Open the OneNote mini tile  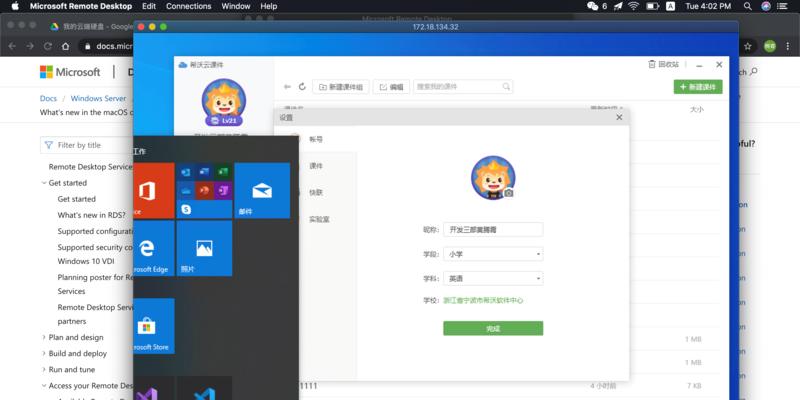pyautogui.click(x=223, y=191)
